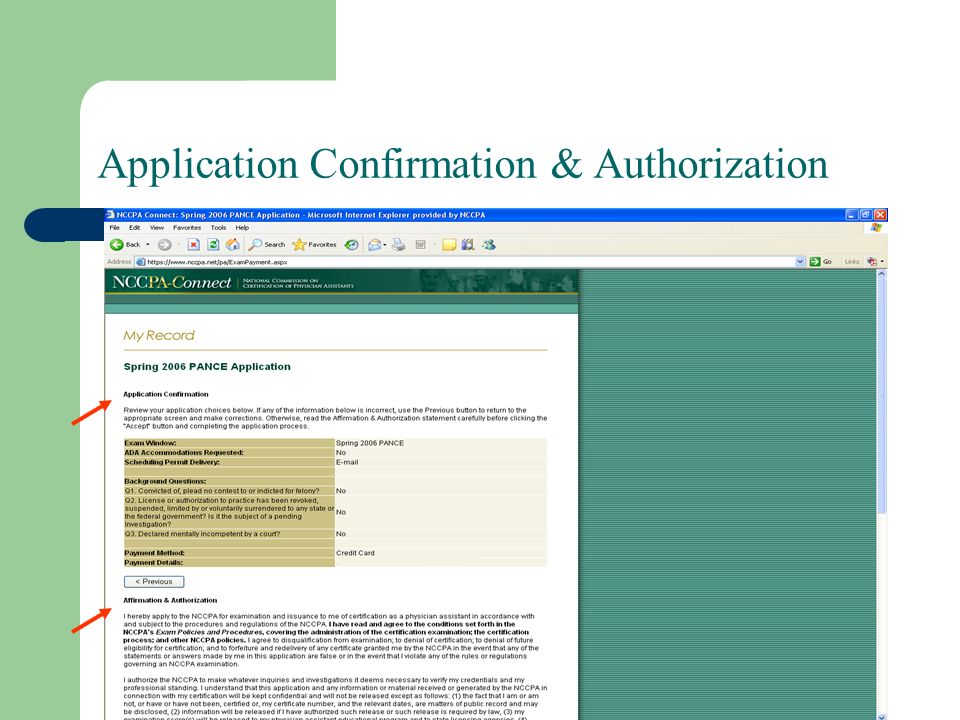The width and height of the screenshot is (960, 720).
Task: Minimize the Internet Explorer window
Action: pyautogui.click(x=852, y=215)
